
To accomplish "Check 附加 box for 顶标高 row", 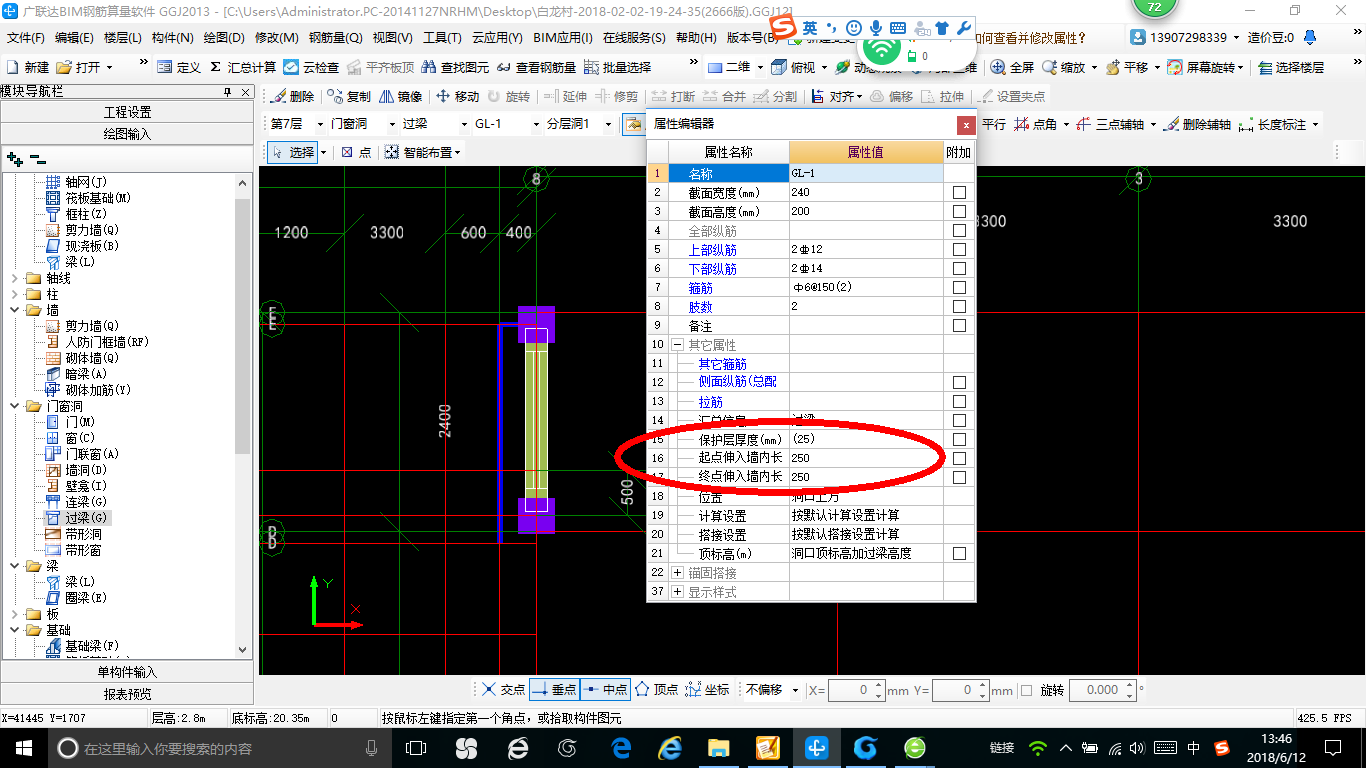I will point(959,553).
